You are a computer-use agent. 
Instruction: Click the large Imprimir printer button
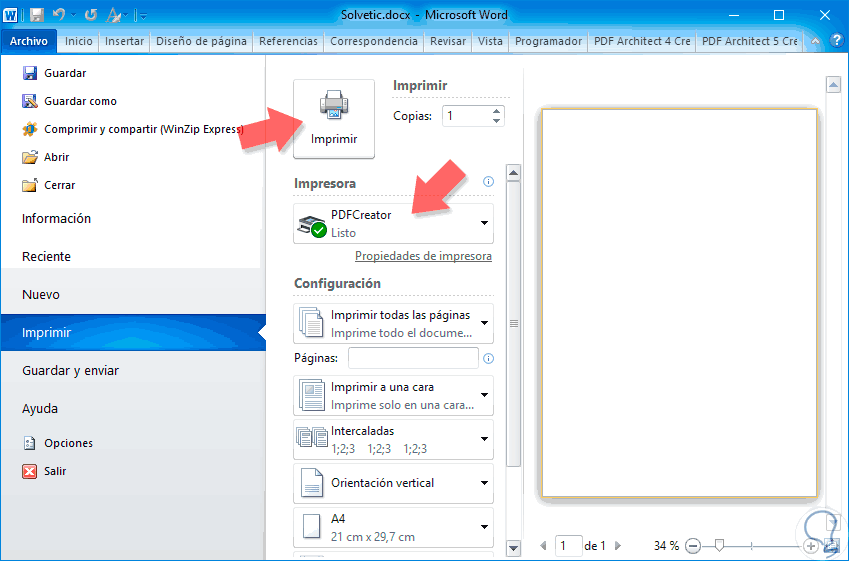point(334,119)
